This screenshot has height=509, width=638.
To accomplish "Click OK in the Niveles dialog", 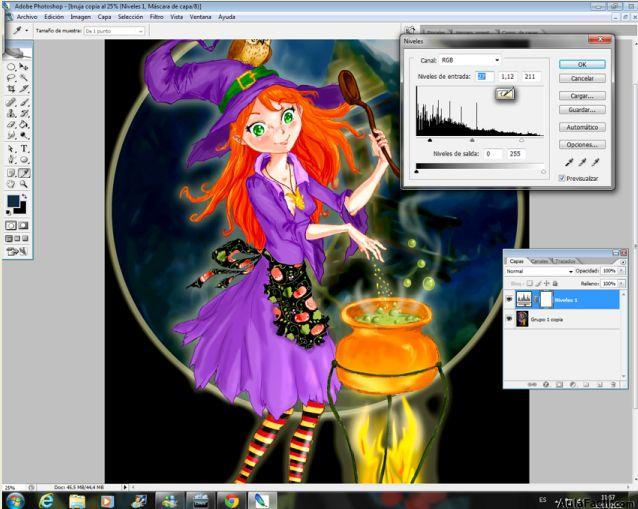I will [582, 64].
